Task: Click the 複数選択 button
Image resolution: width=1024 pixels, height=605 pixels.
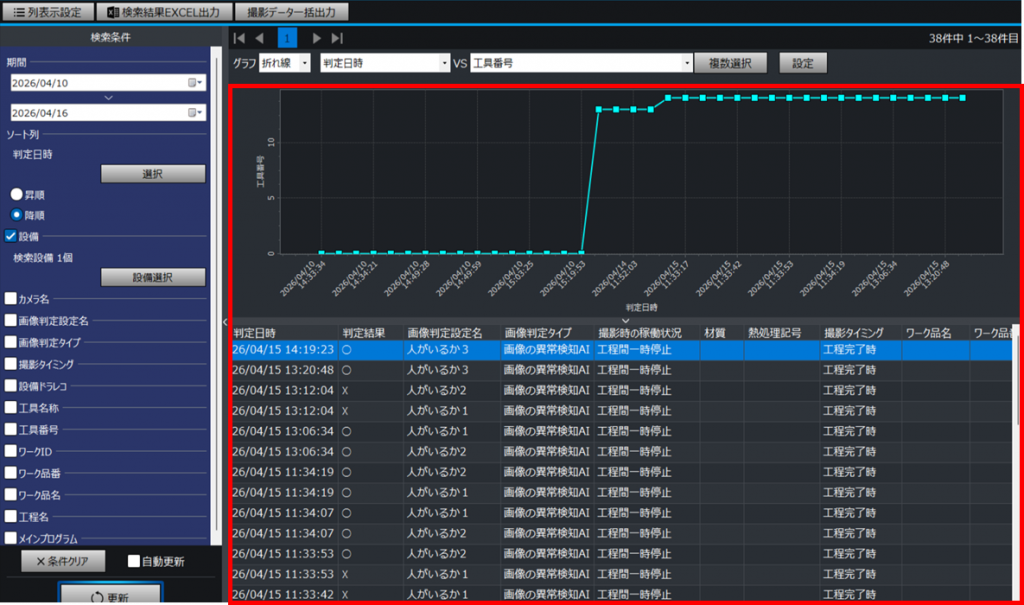Action: point(730,63)
